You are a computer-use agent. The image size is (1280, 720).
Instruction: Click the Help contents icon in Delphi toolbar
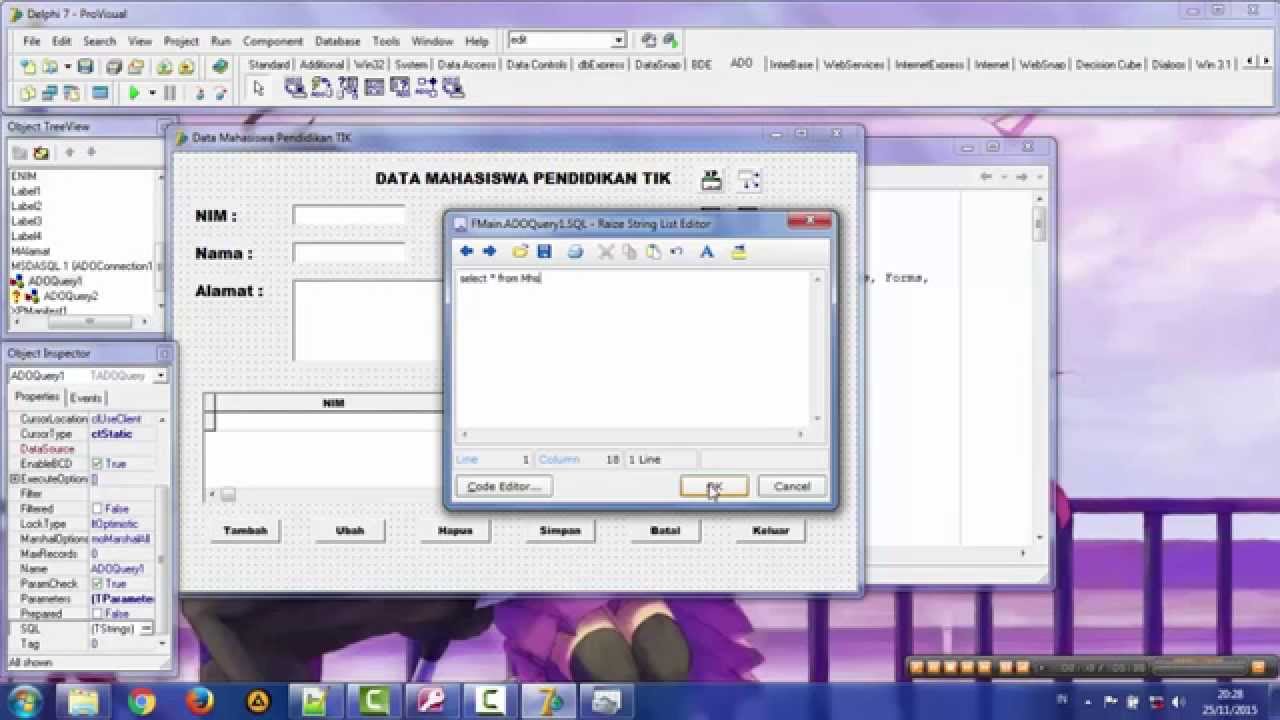[x=220, y=66]
